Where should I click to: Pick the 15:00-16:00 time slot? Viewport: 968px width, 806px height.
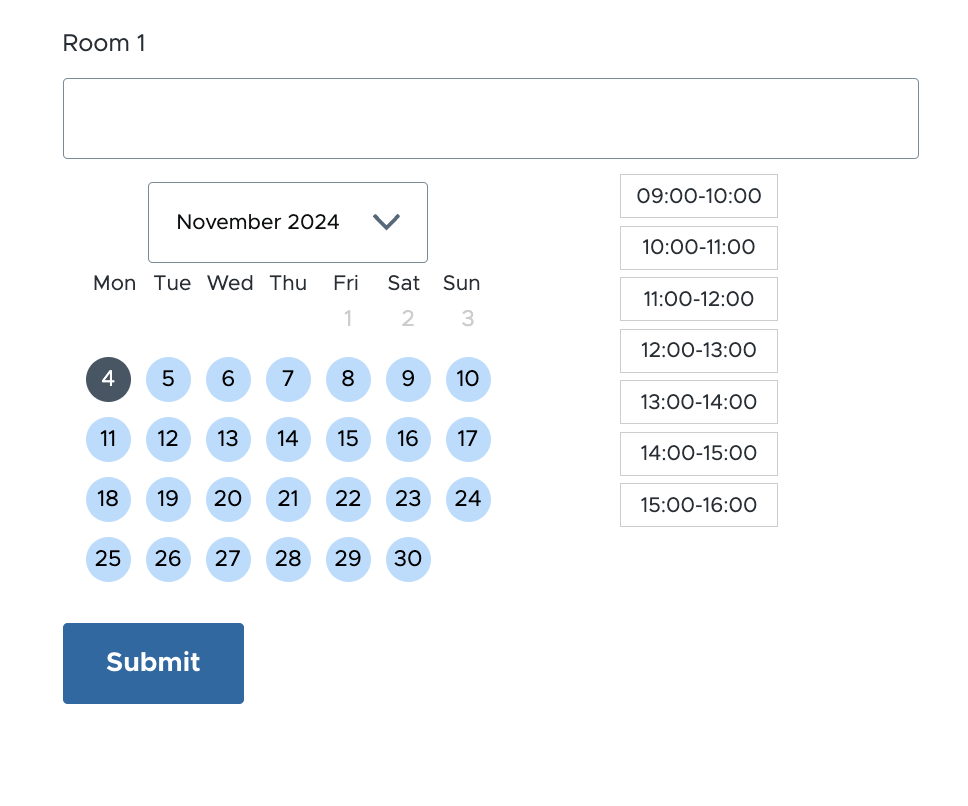[x=698, y=504]
